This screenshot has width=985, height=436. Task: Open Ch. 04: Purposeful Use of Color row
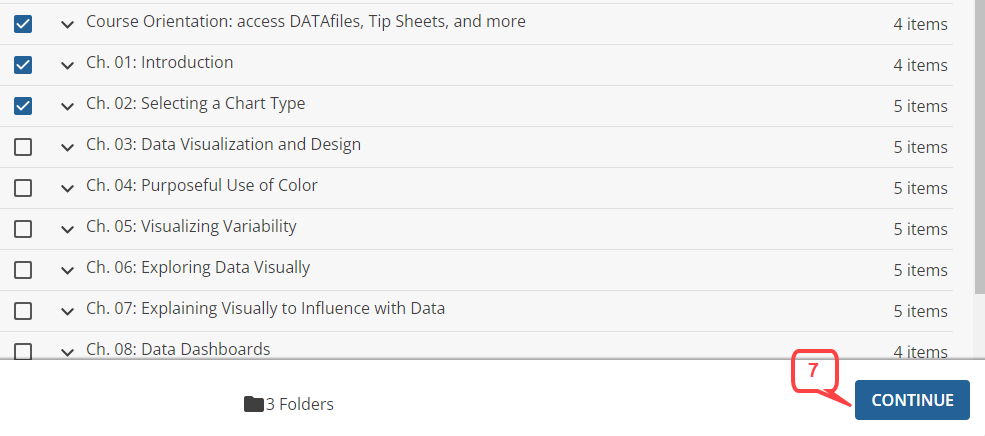pos(476,188)
